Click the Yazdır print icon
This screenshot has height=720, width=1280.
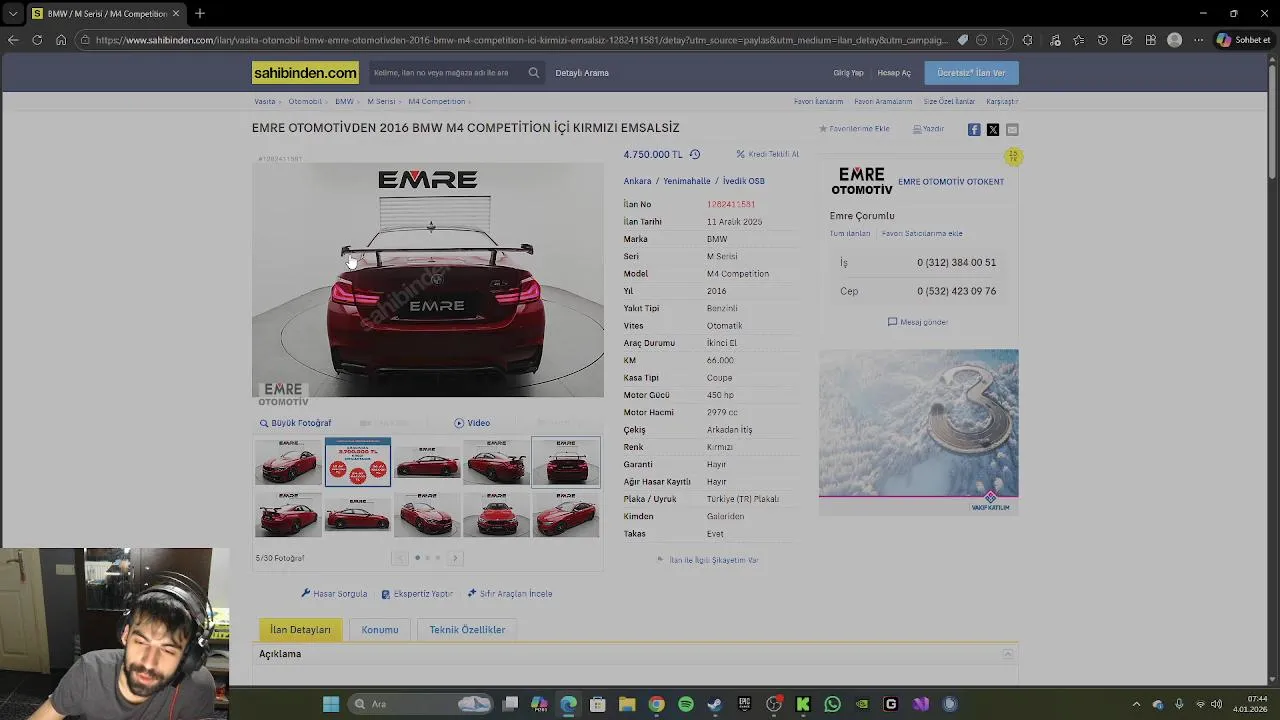[928, 129]
